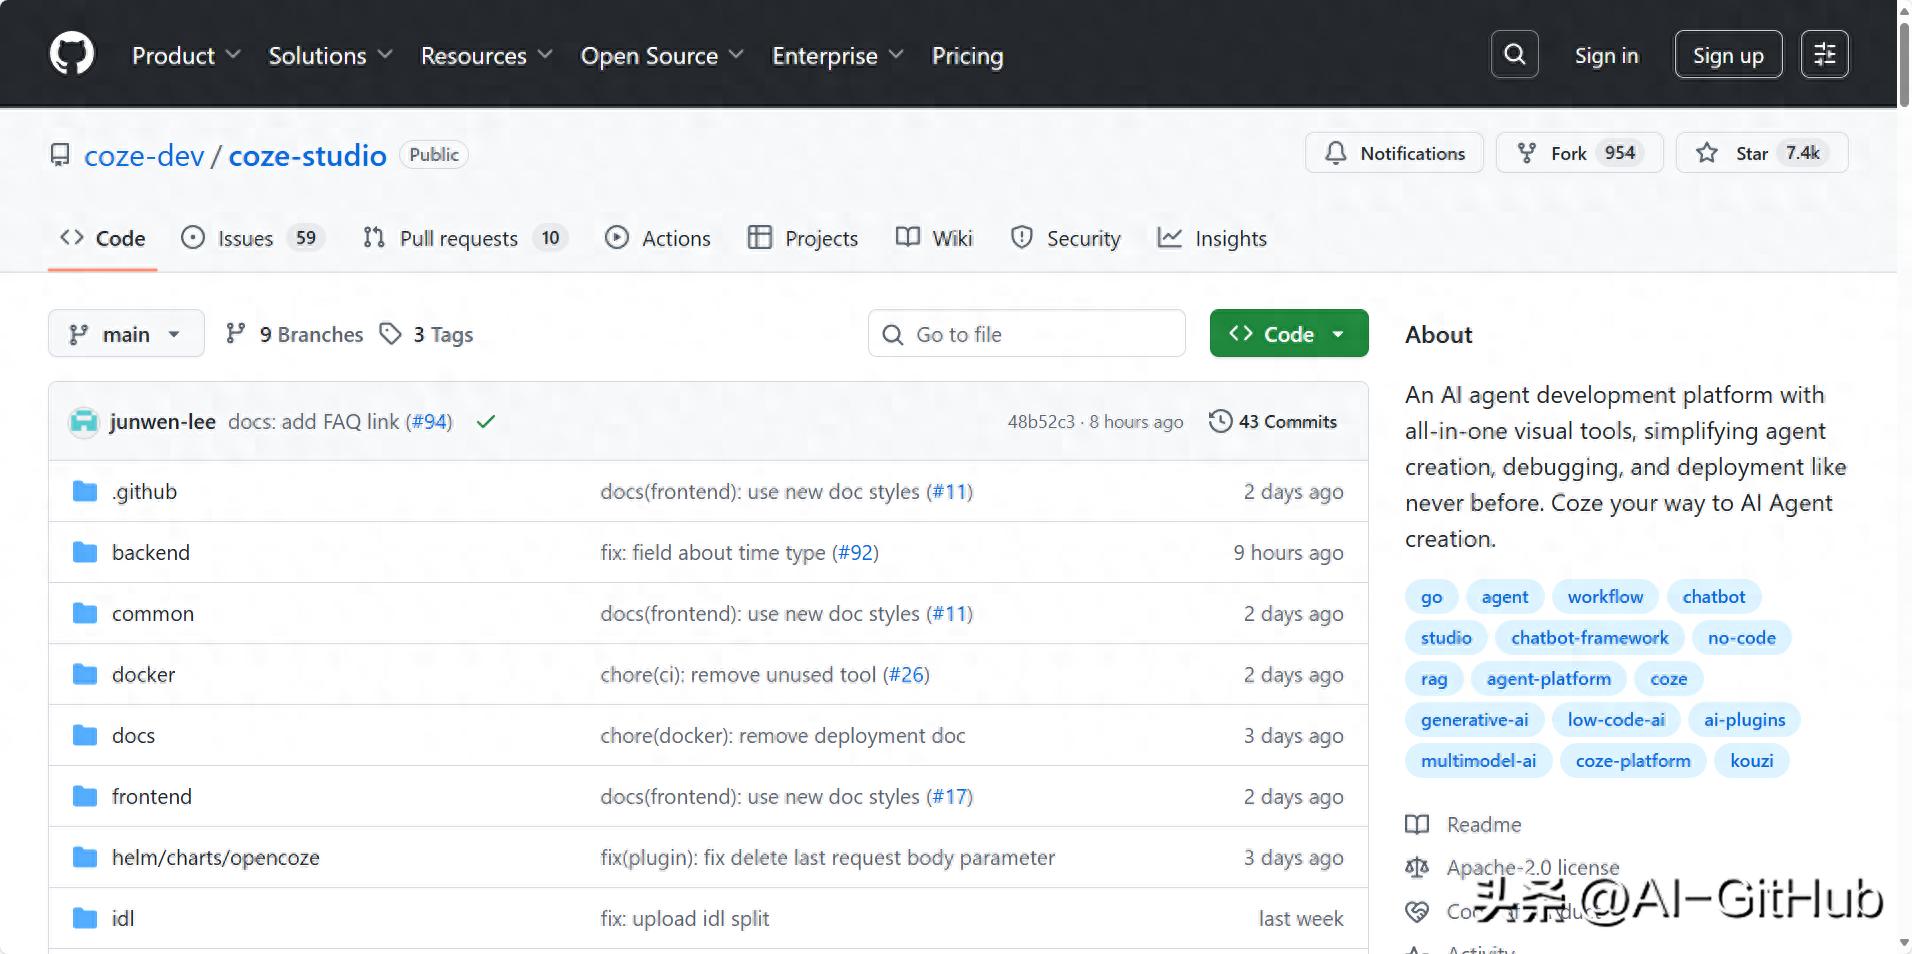
Task: Expand the Enterprise menu
Action: (837, 55)
